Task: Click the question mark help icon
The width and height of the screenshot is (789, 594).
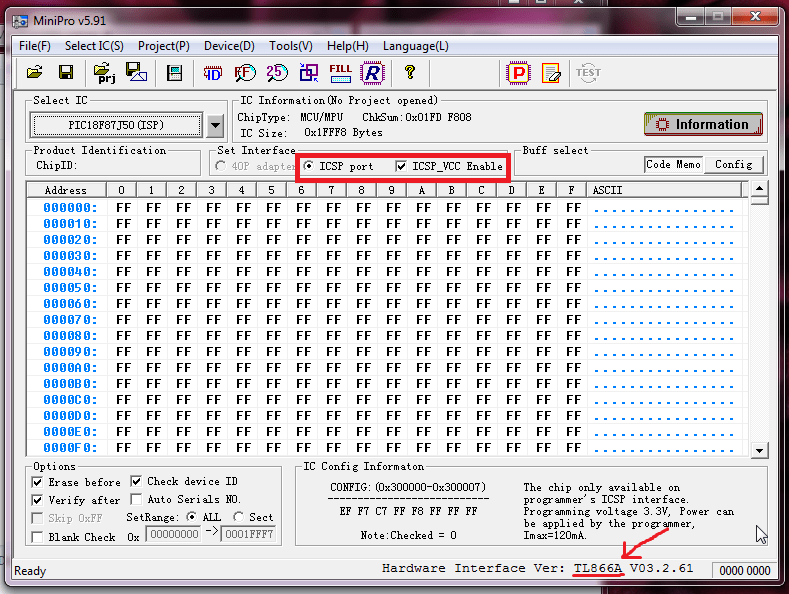Action: point(409,72)
